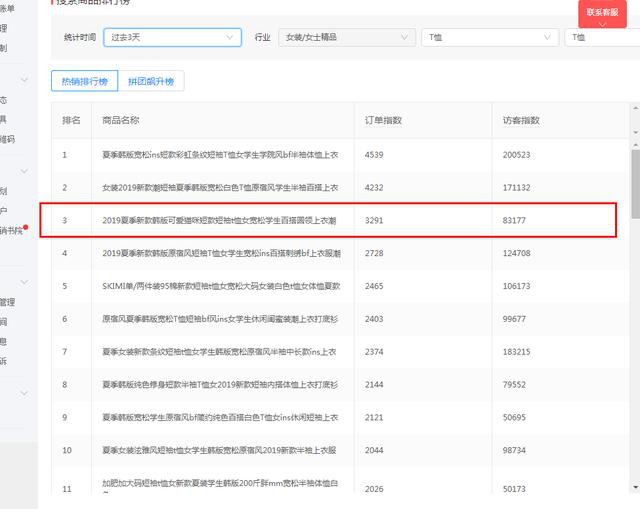The image size is (640, 509).
Task: Open the second-level T恤 category dropdown
Action: coord(488,37)
